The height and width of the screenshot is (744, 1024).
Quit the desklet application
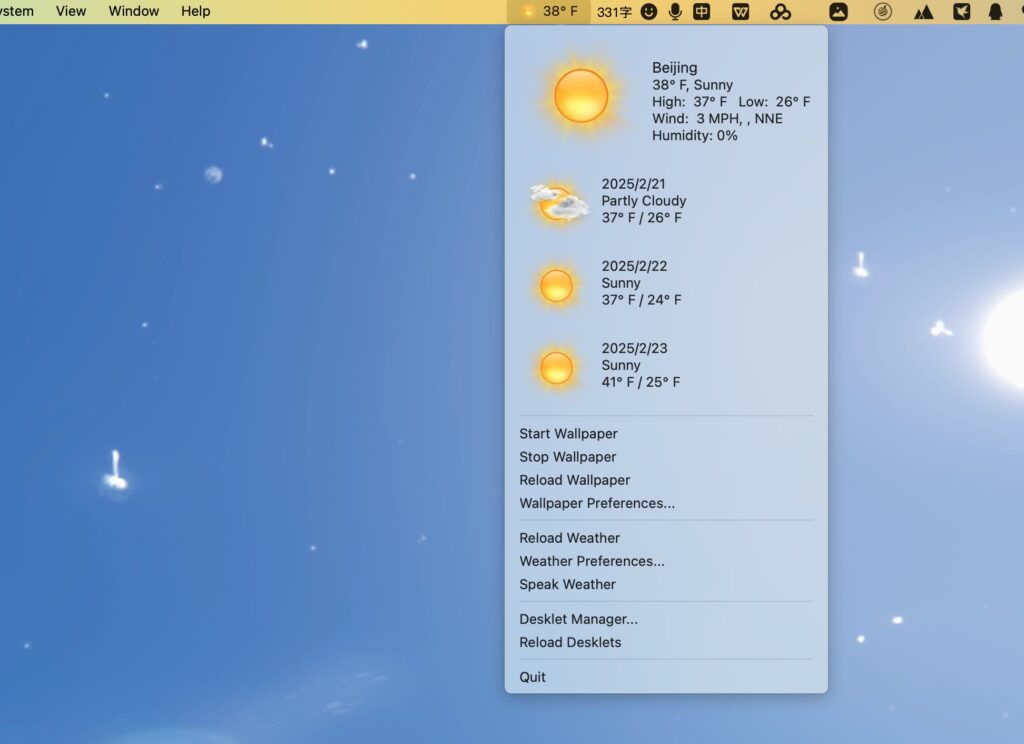531,676
